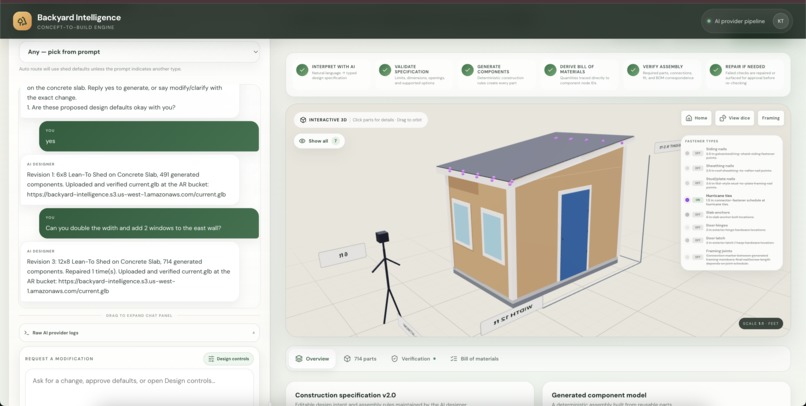This screenshot has height=406, width=806.
Task: Click the 'Revision 3: 12x8 Lean-To Shed' message
Action: click(130, 272)
